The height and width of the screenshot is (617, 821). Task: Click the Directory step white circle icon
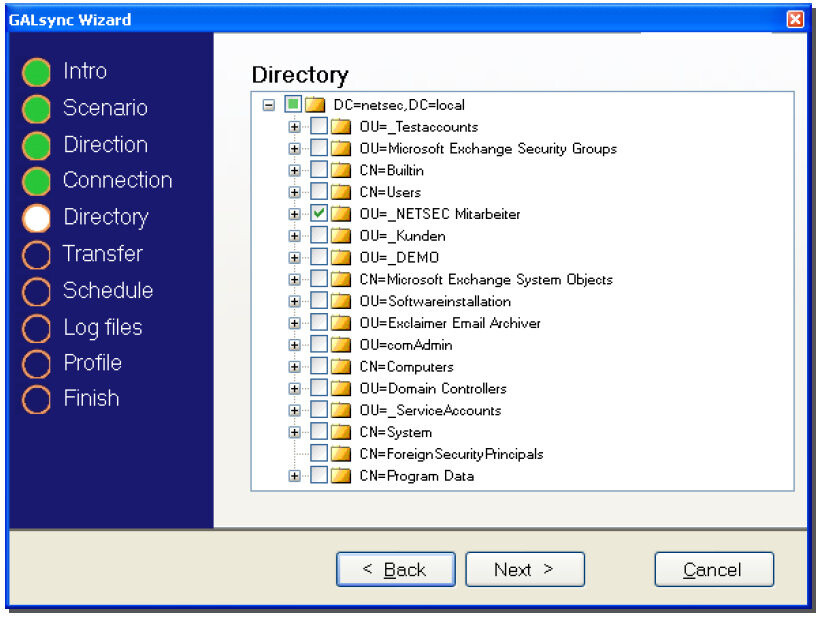pyautogui.click(x=36, y=218)
